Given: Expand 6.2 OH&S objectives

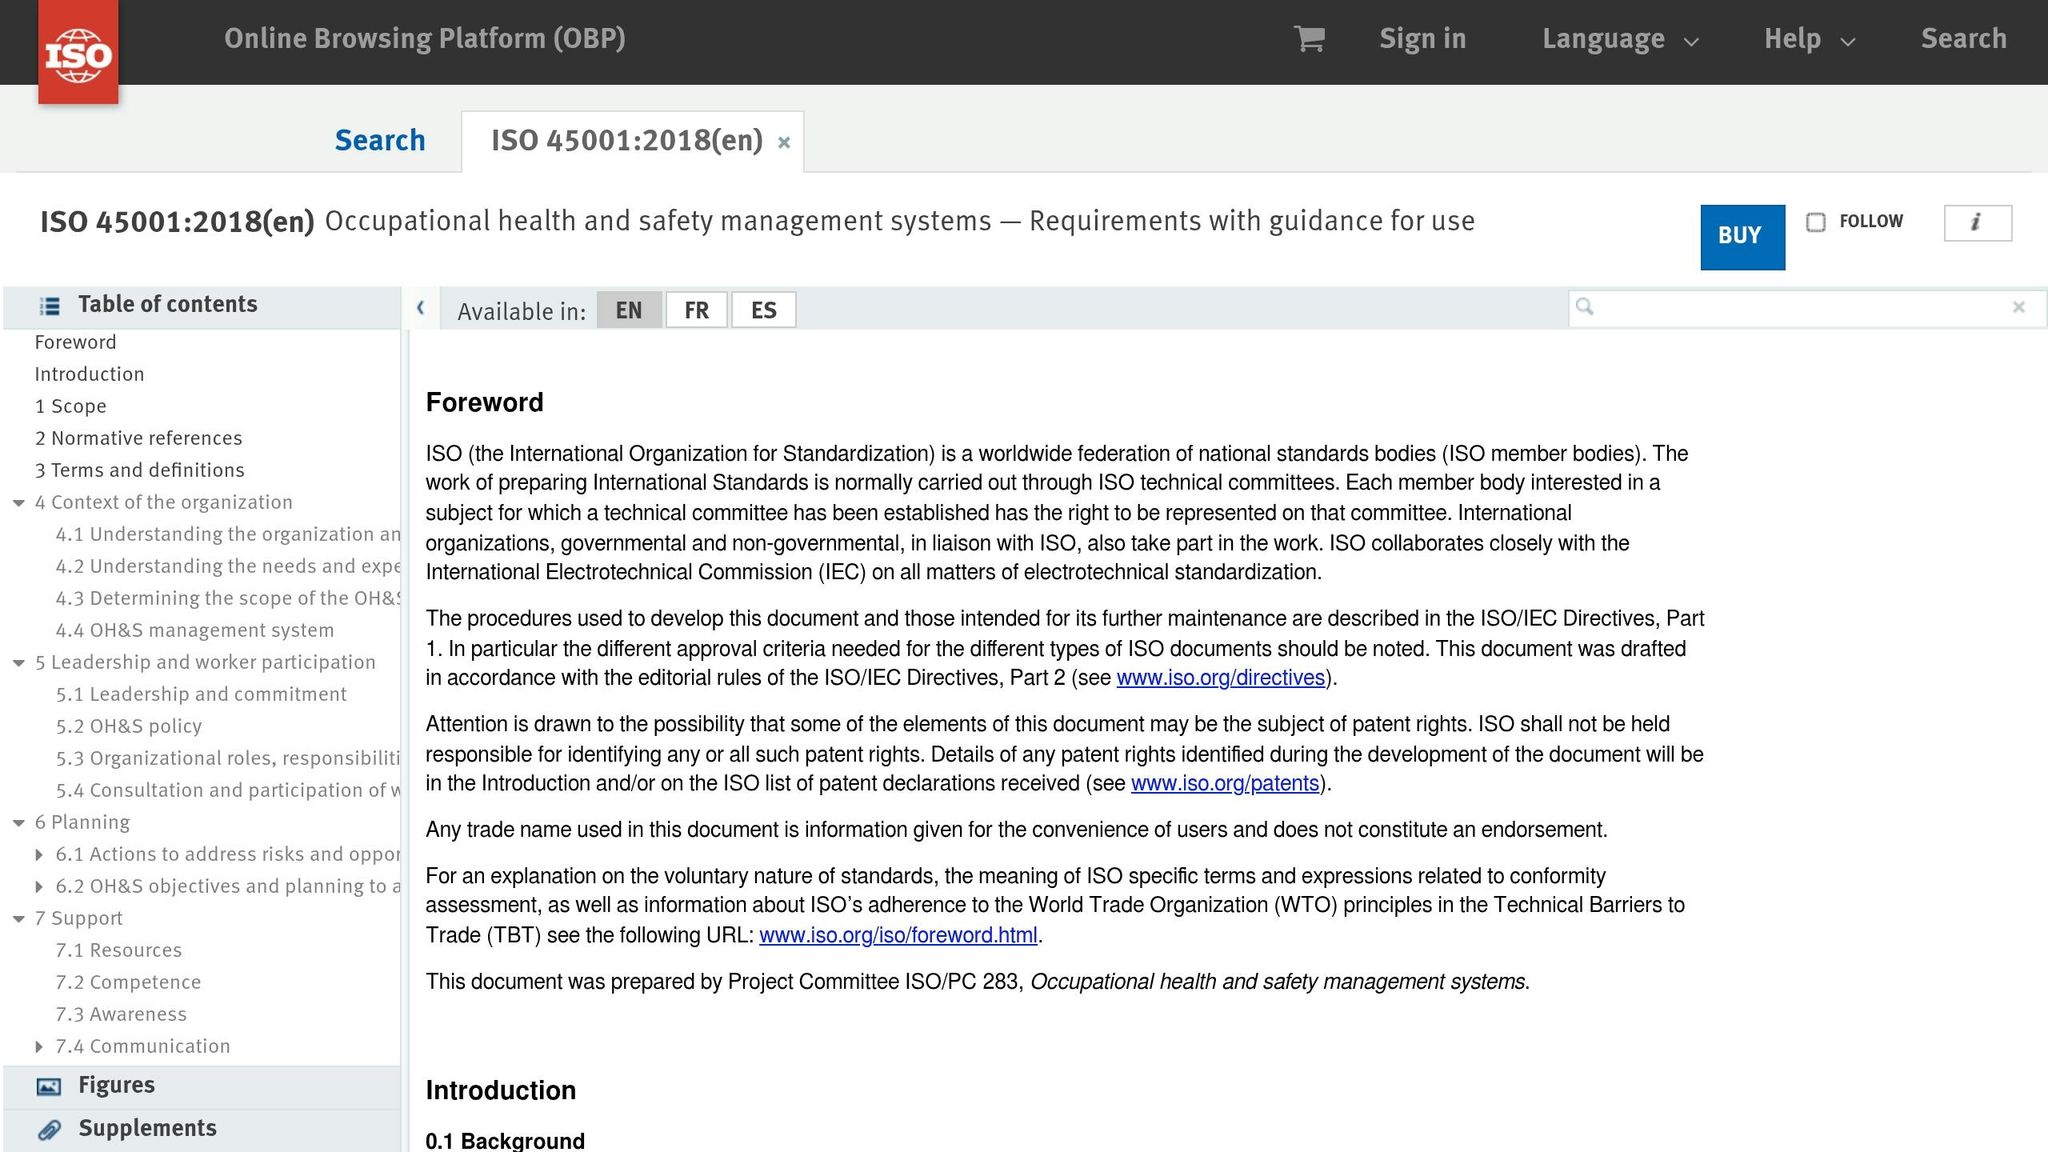Looking at the screenshot, I should point(39,887).
